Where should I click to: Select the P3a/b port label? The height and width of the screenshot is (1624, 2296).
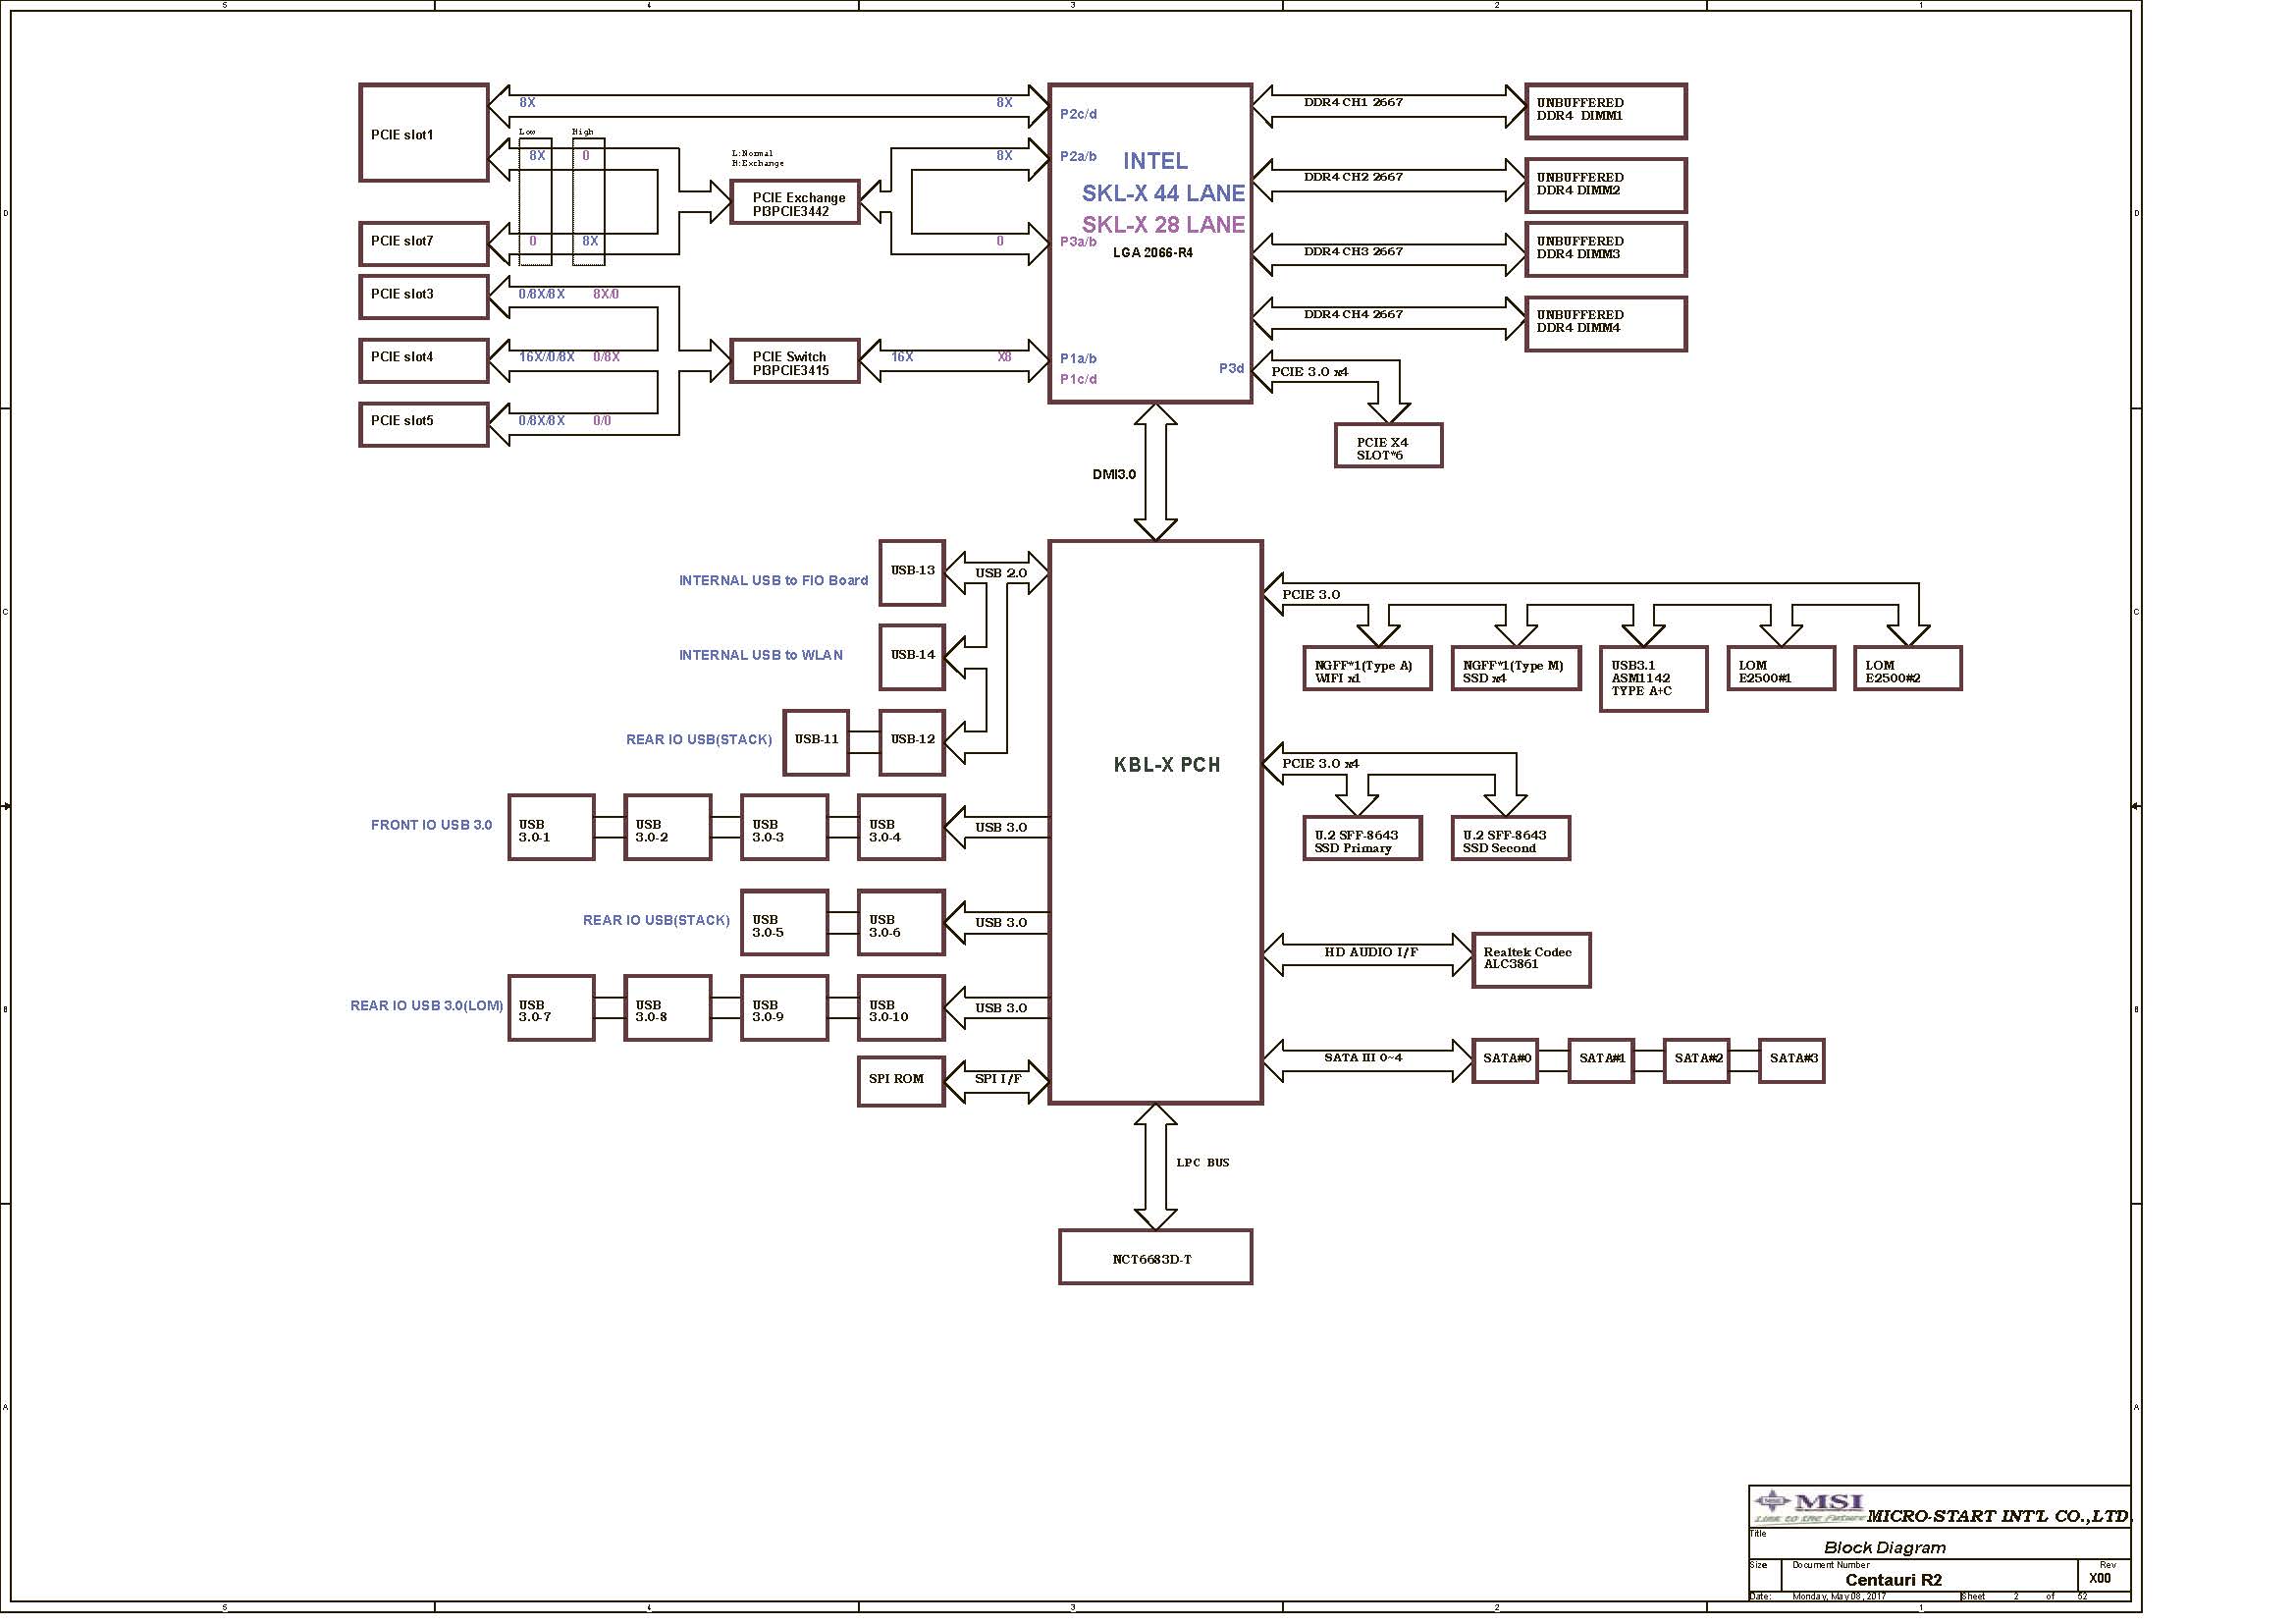1078,241
